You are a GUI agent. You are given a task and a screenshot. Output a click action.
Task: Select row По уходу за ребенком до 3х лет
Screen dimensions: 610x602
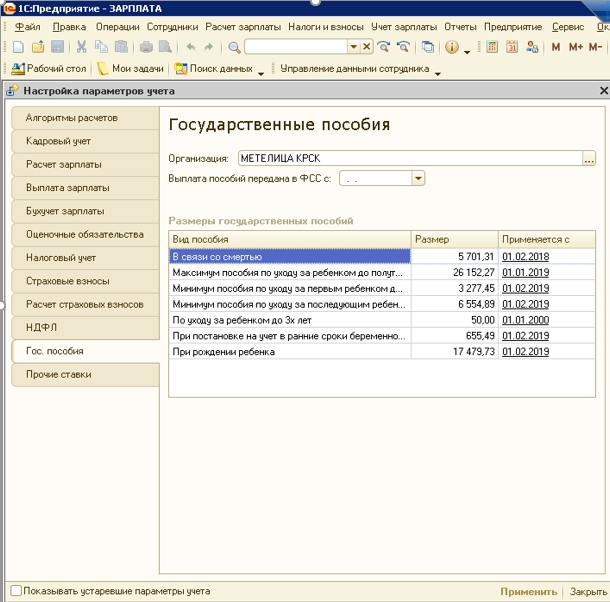pyautogui.click(x=382, y=320)
